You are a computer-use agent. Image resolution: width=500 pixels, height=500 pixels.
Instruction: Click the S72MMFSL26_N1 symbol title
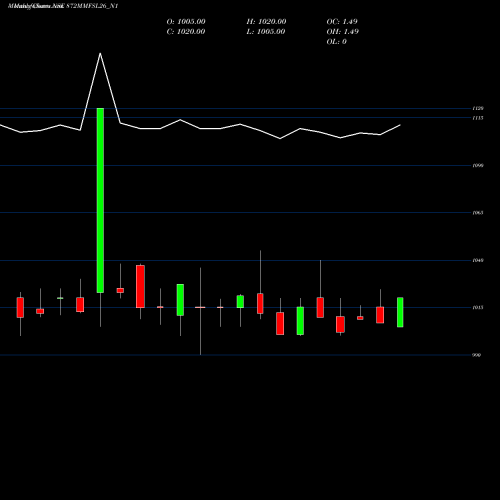92,6
